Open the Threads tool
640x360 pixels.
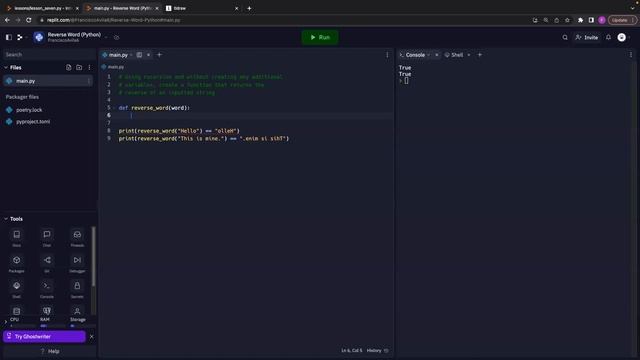[x=77, y=238]
